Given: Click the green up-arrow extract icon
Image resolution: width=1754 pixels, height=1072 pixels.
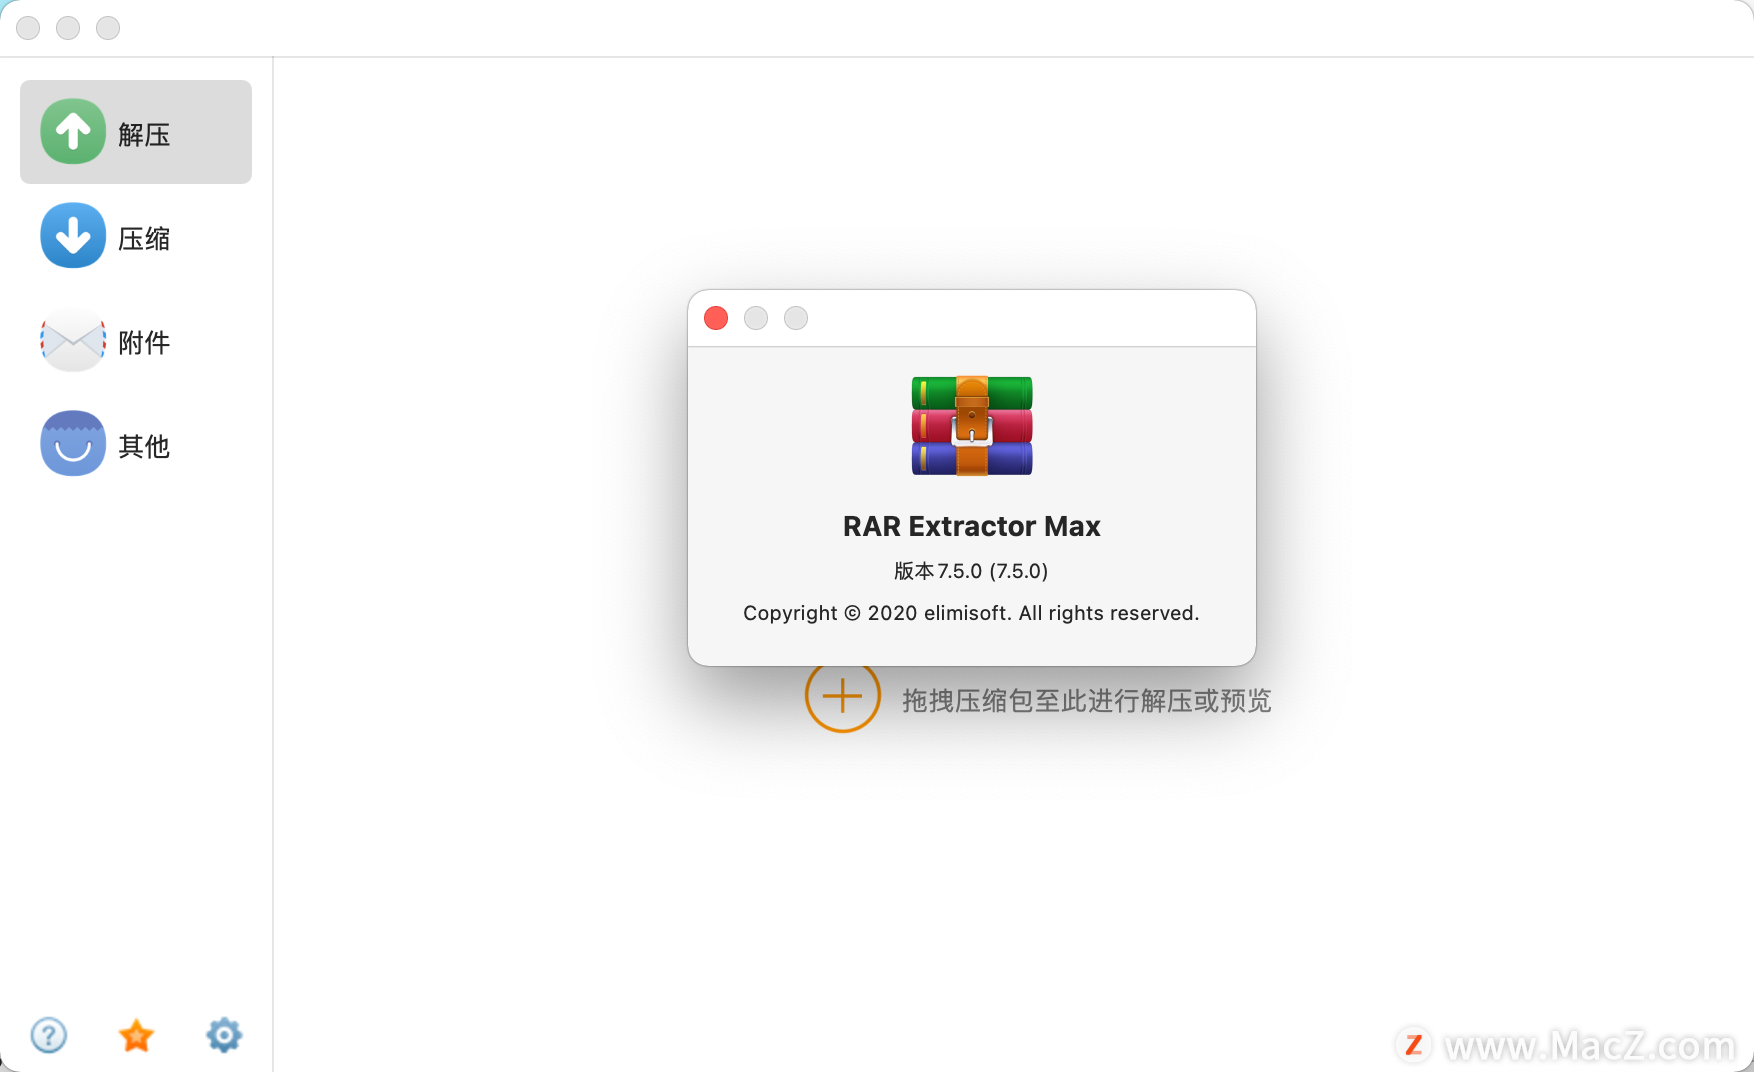Looking at the screenshot, I should click(x=73, y=131).
